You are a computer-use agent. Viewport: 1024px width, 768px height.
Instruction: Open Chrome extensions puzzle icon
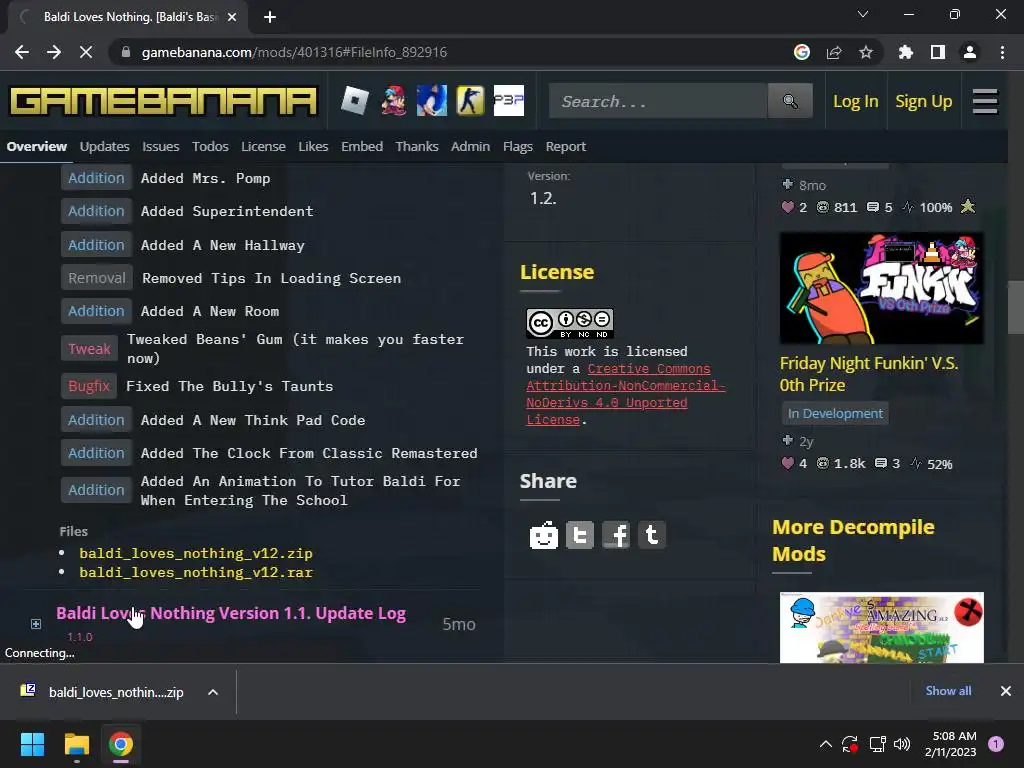tap(906, 52)
